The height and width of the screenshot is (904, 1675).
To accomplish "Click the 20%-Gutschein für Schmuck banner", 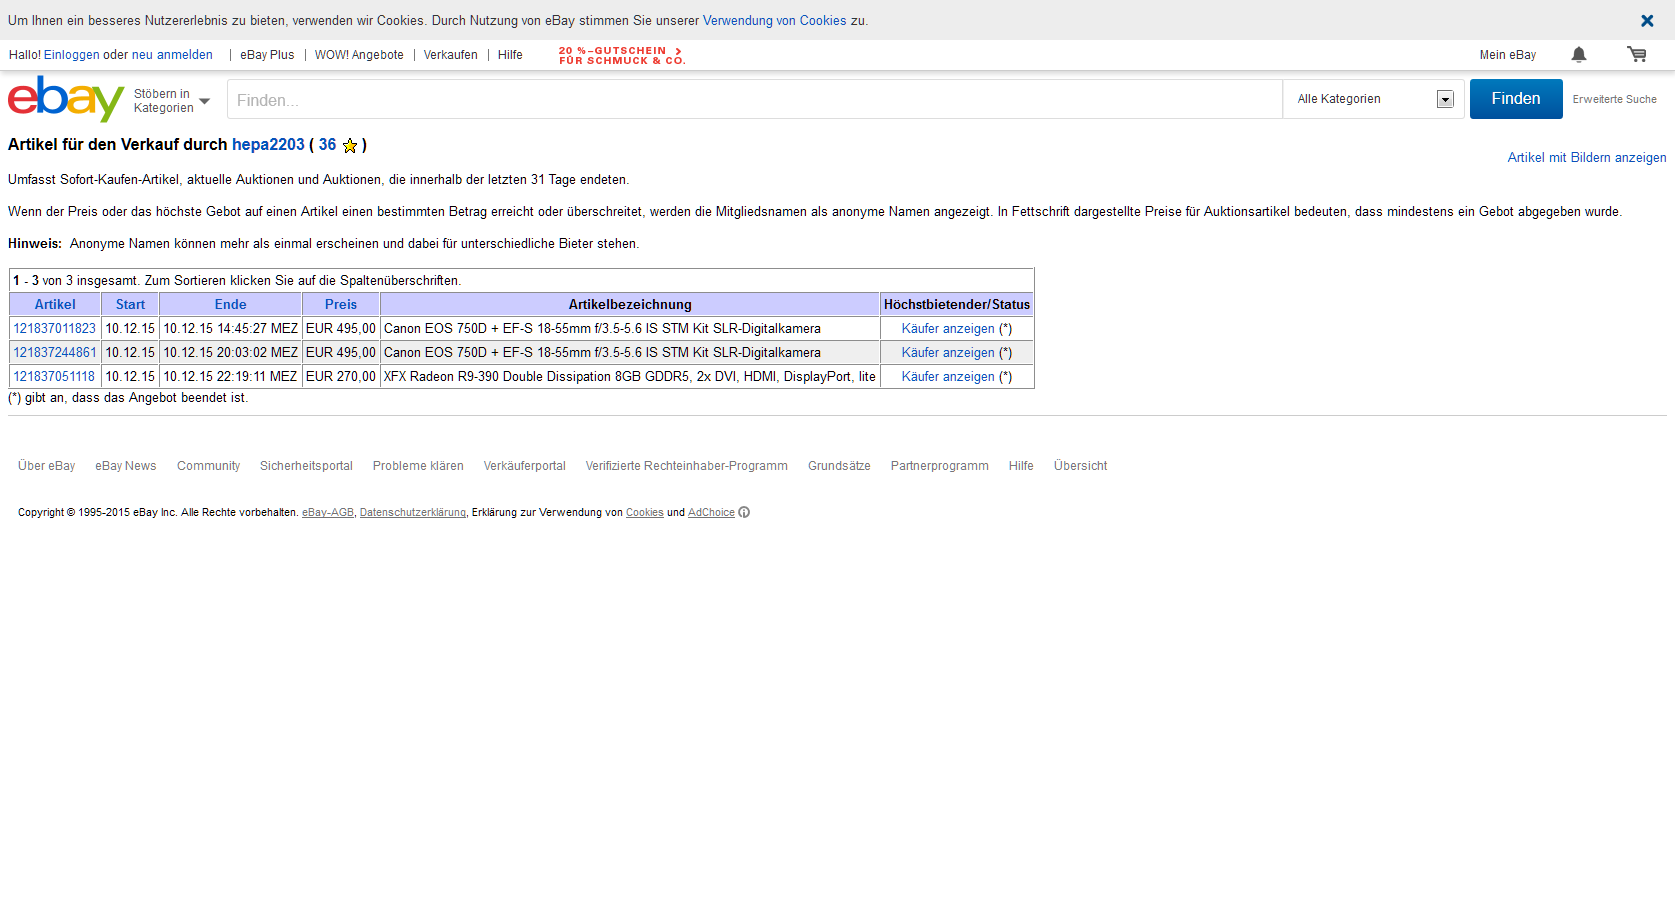I will coord(622,56).
